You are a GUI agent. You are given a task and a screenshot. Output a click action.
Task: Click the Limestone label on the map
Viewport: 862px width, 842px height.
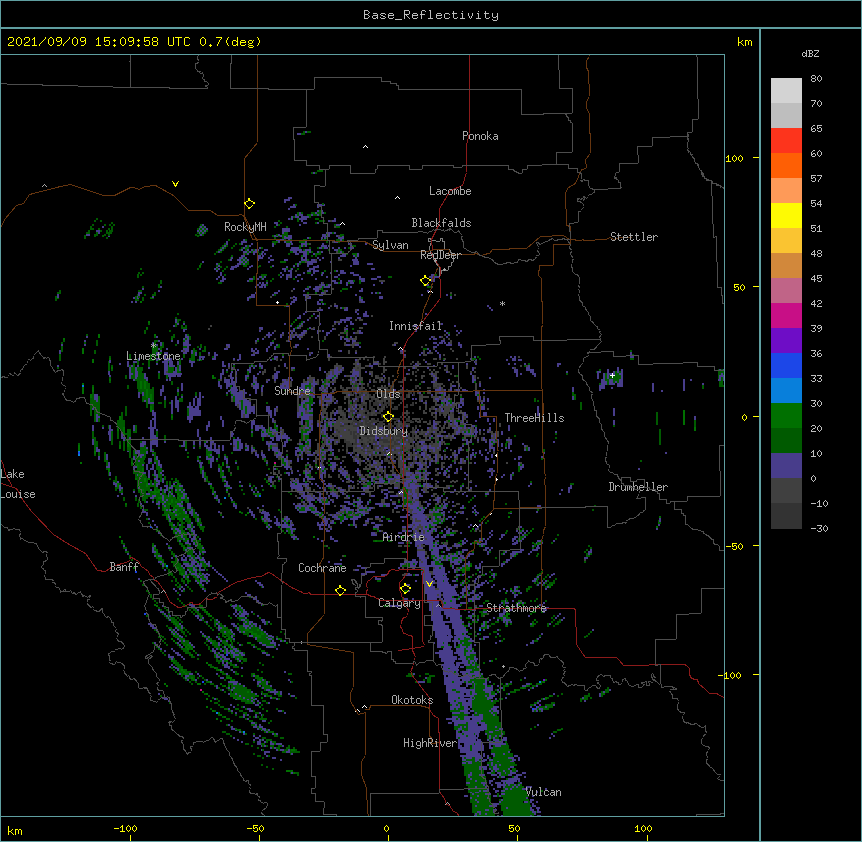tap(153, 356)
